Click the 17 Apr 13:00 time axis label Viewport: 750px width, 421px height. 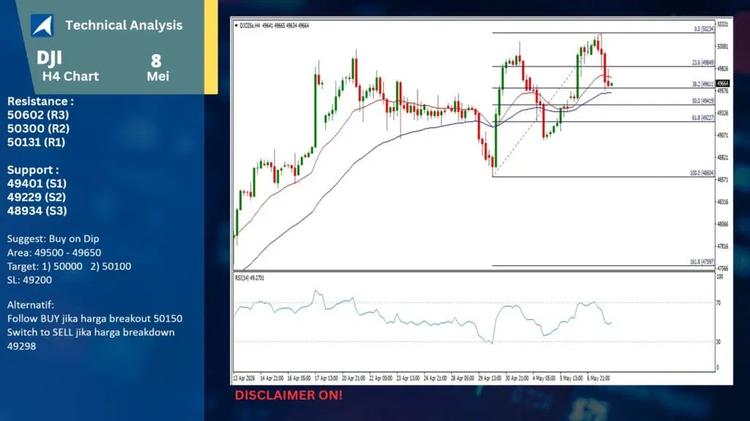point(326,378)
